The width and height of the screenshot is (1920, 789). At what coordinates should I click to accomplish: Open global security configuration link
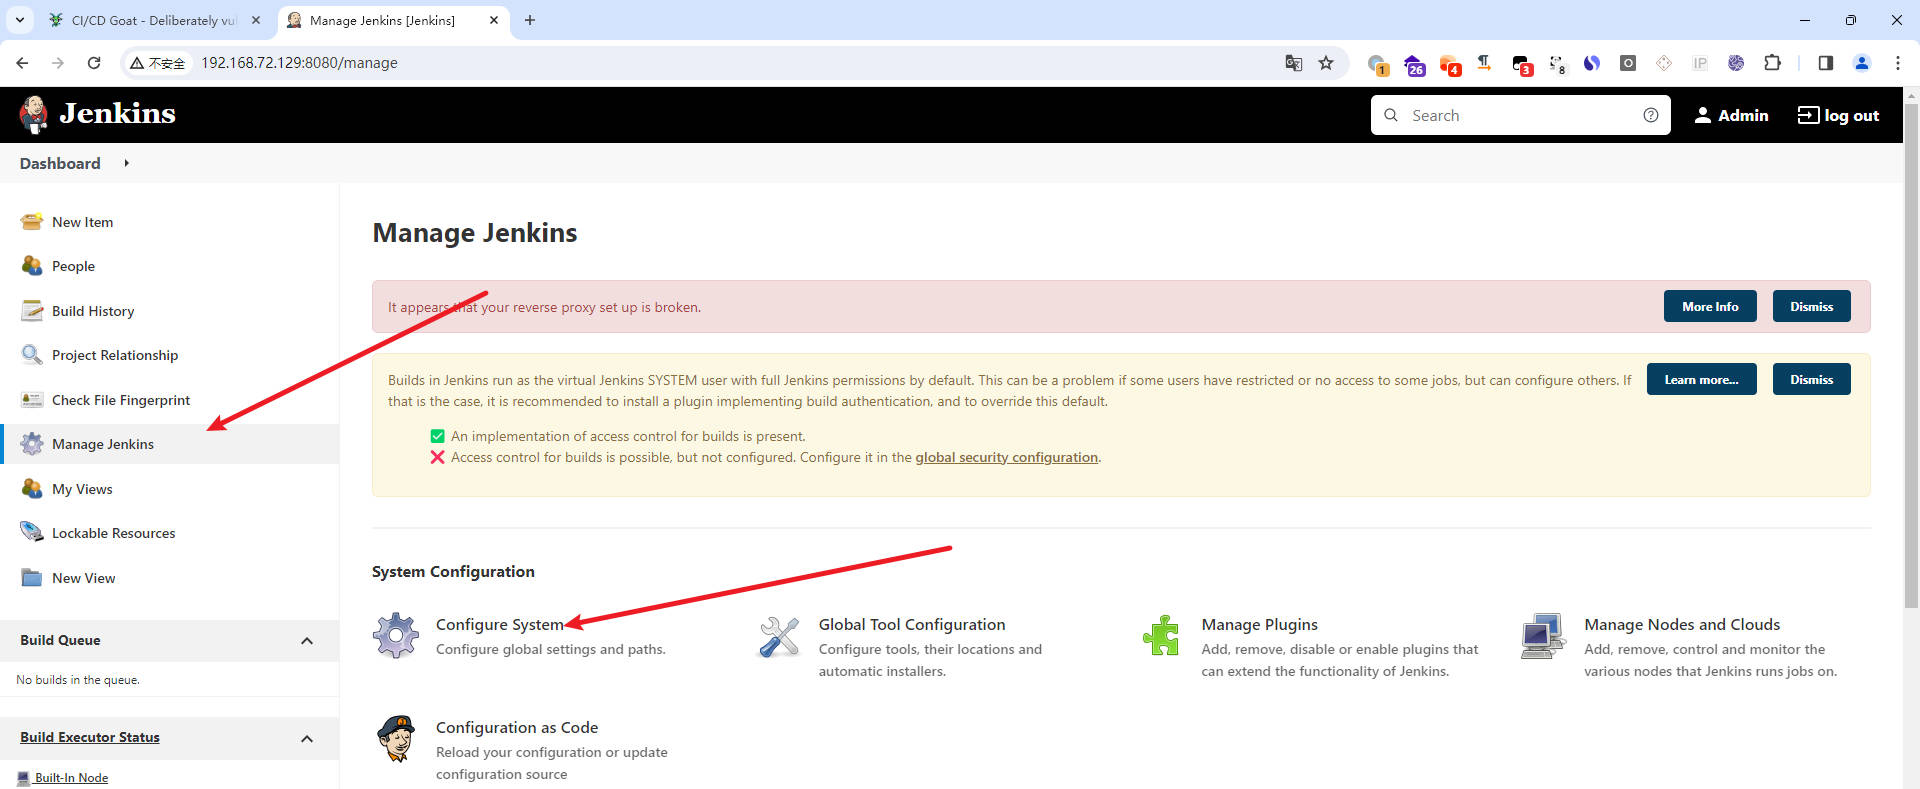pos(1006,457)
